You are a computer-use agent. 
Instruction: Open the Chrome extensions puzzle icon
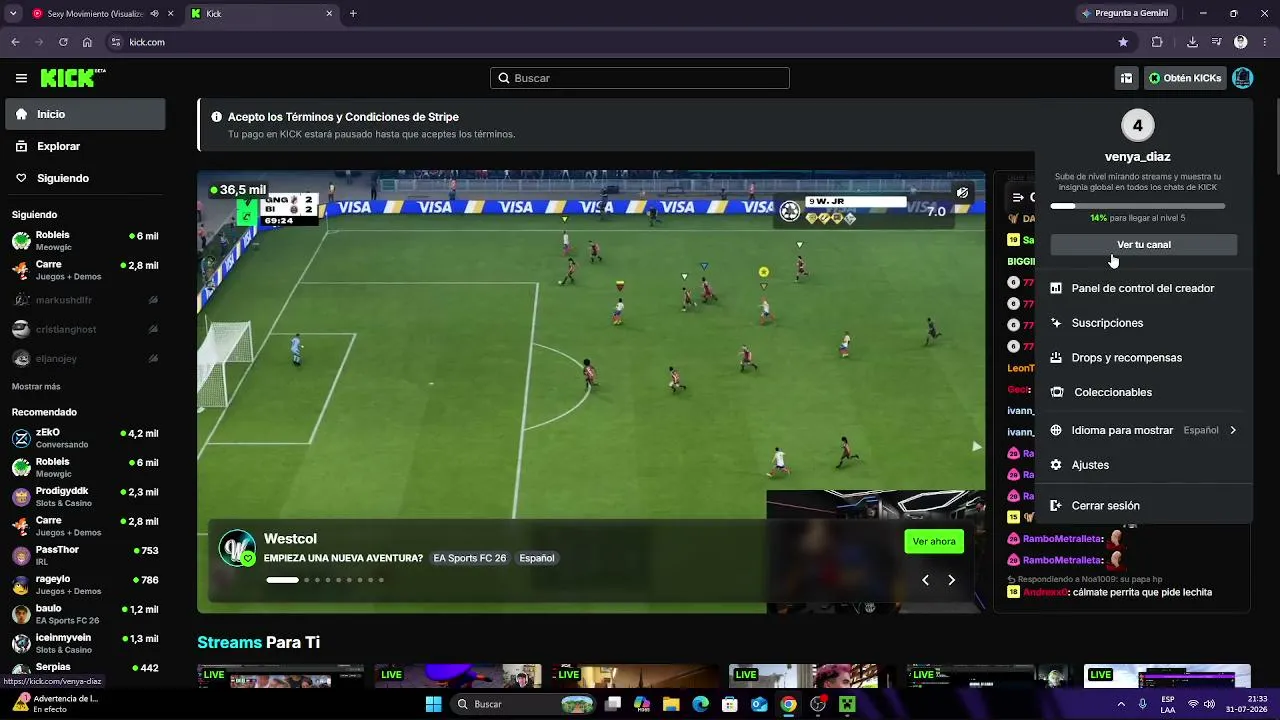(1157, 42)
